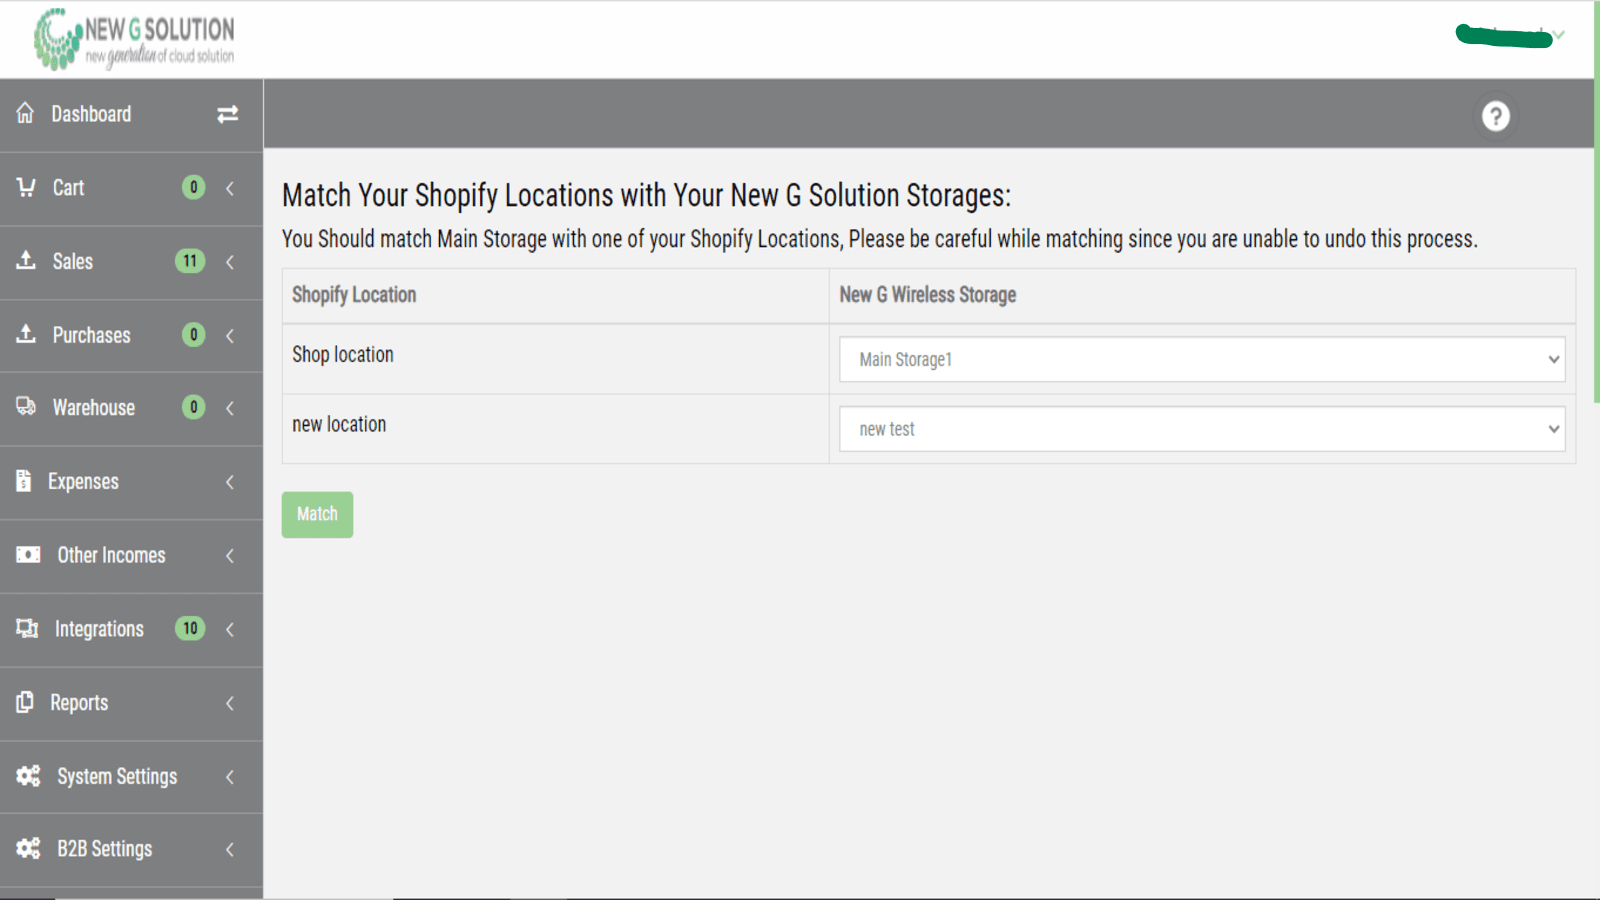
Task: Open the B2B Settings menu item
Action: pos(105,849)
